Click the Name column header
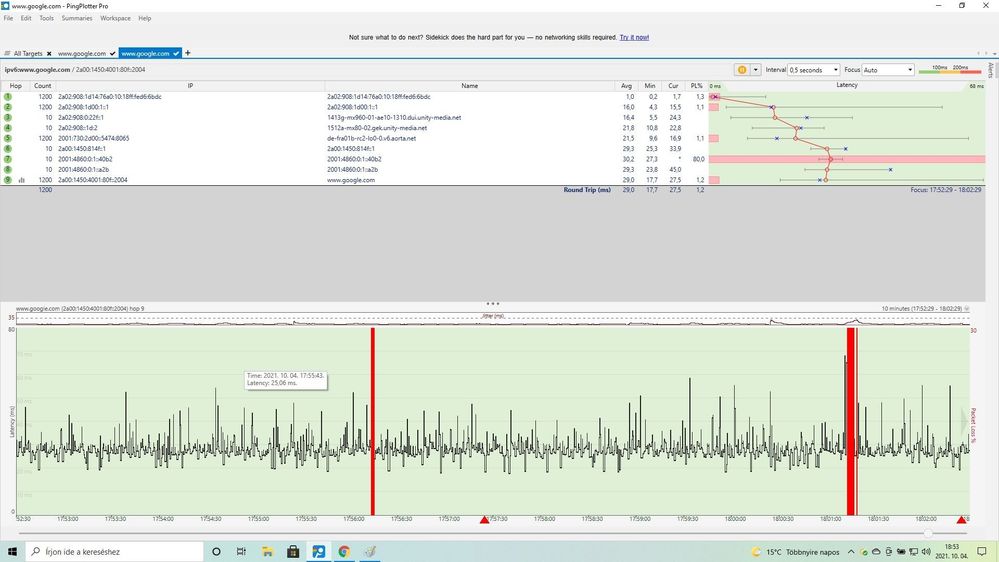 [470, 85]
